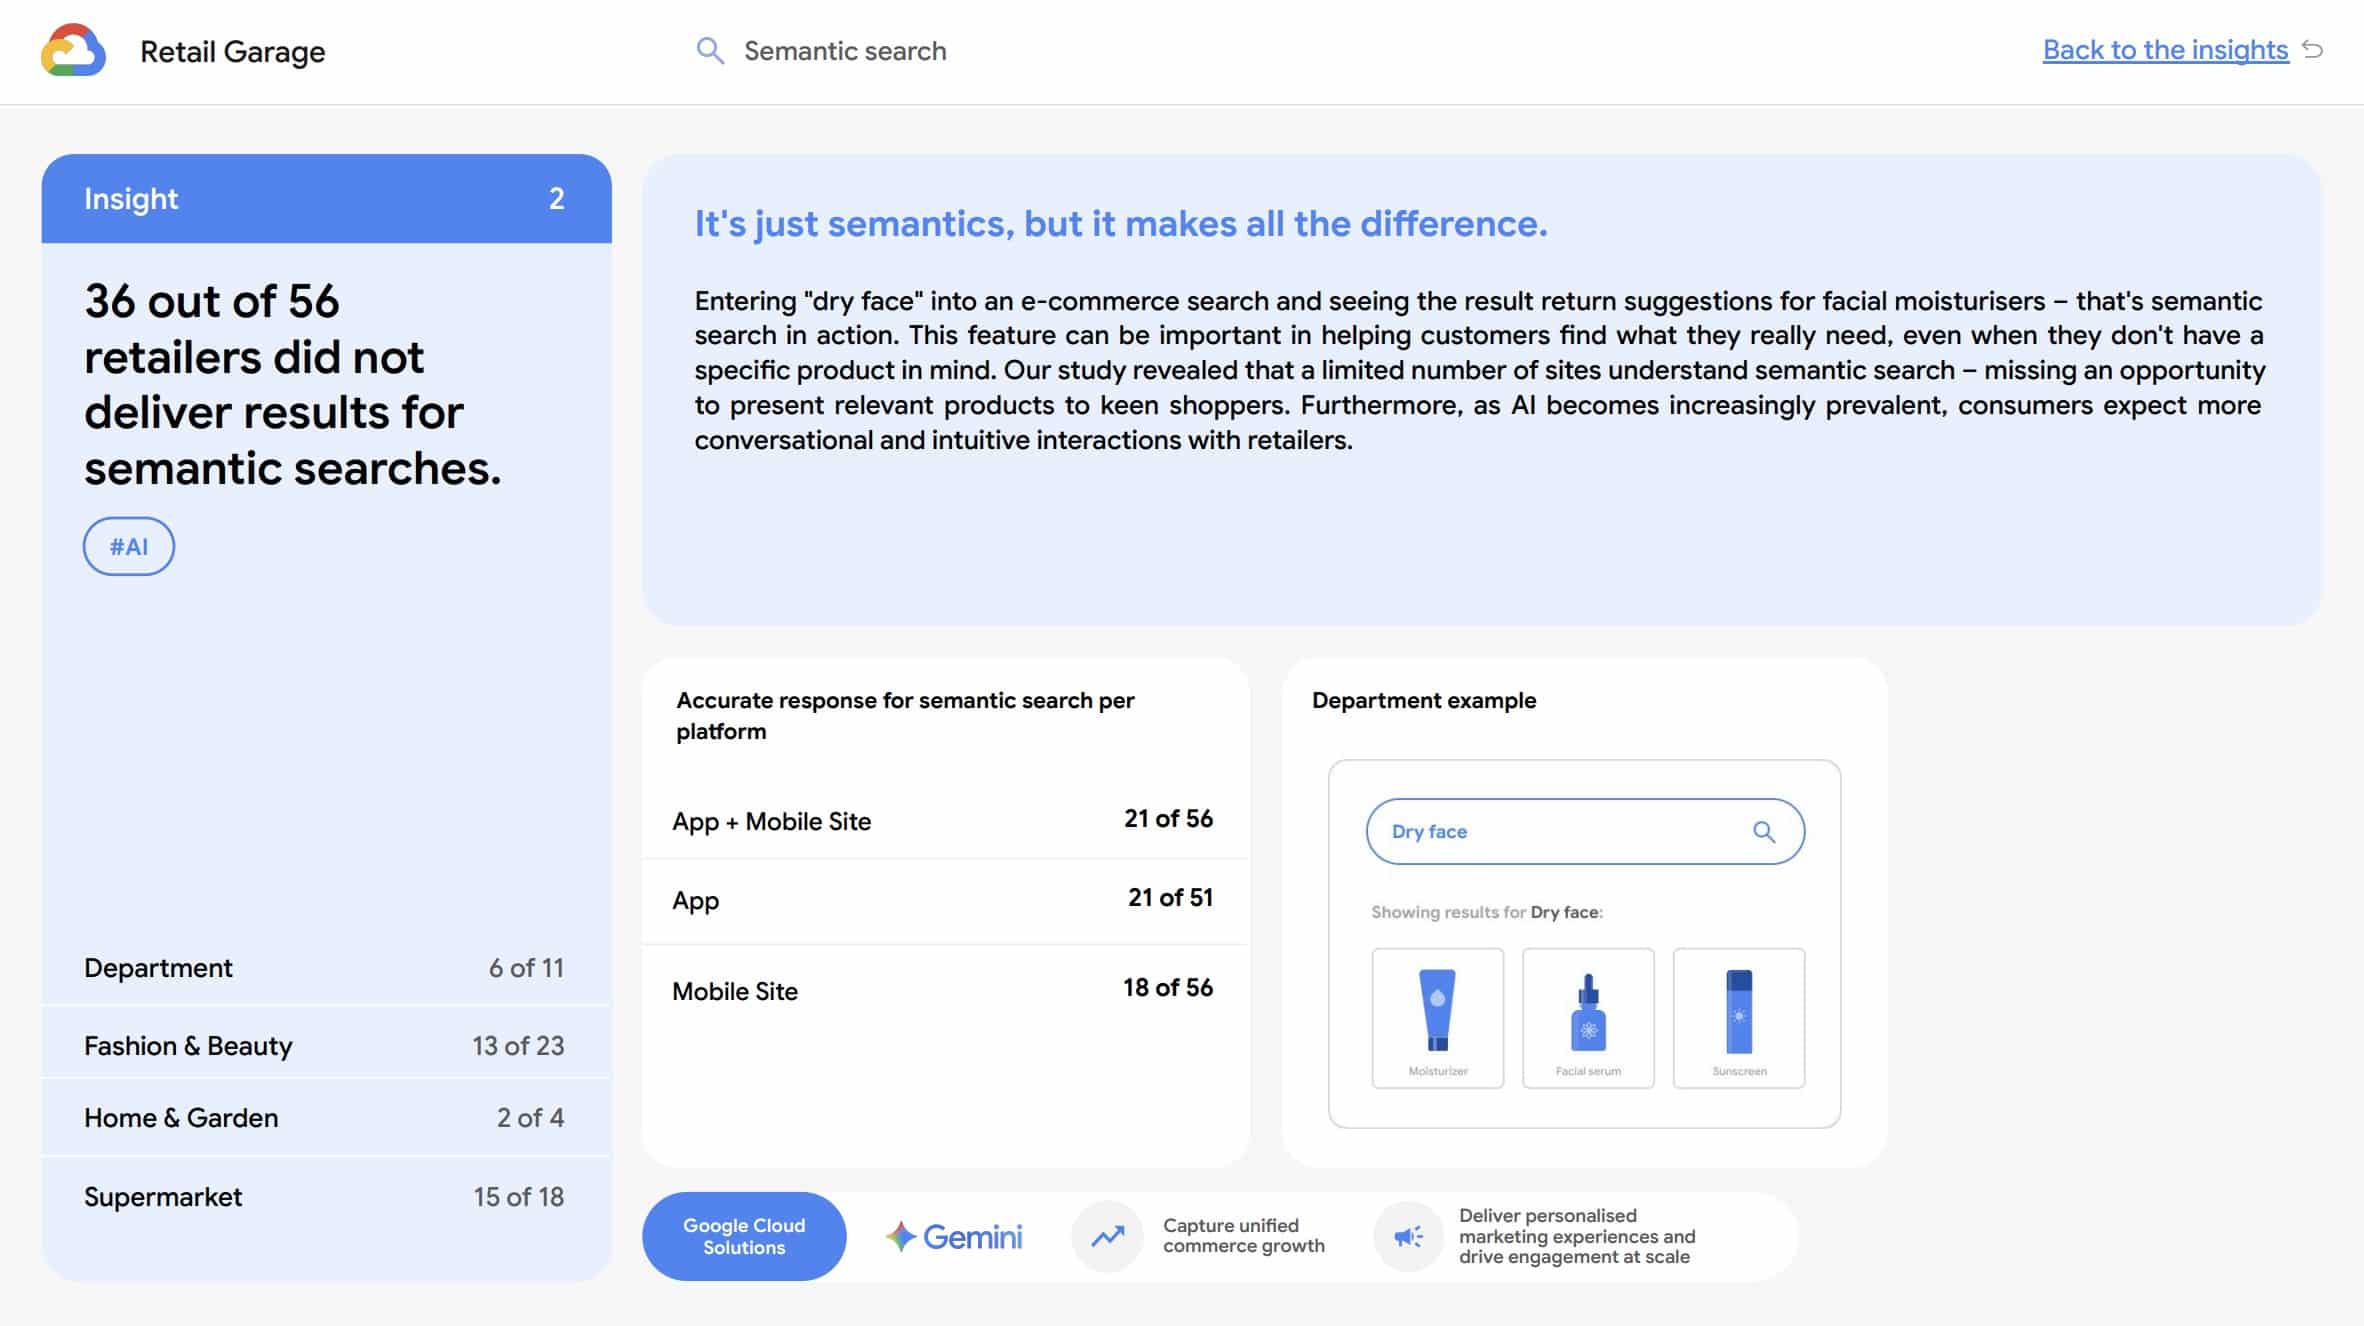Viewport: 2364px width, 1326px height.
Task: Click the Google Cloud Solutions button
Action: tap(744, 1236)
